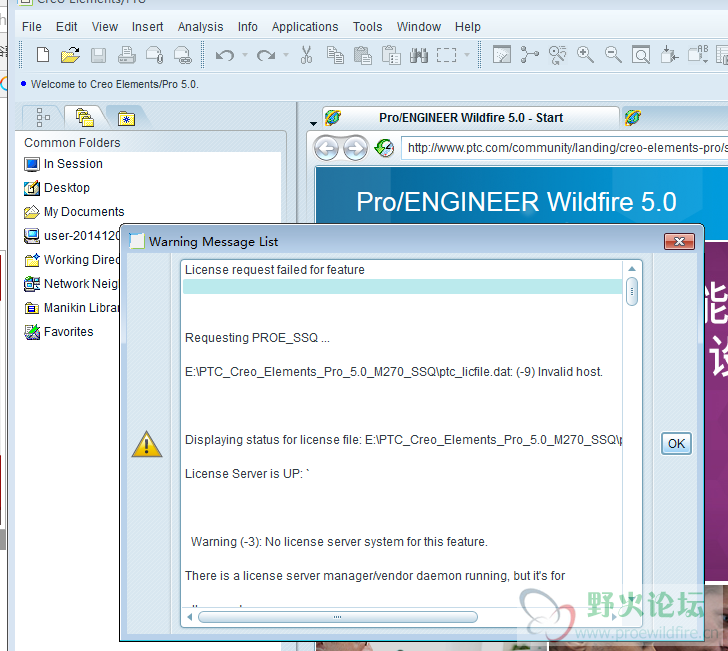Viewport: 728px width, 651px height.
Task: Refit model to screen icon
Action: [x=641, y=55]
